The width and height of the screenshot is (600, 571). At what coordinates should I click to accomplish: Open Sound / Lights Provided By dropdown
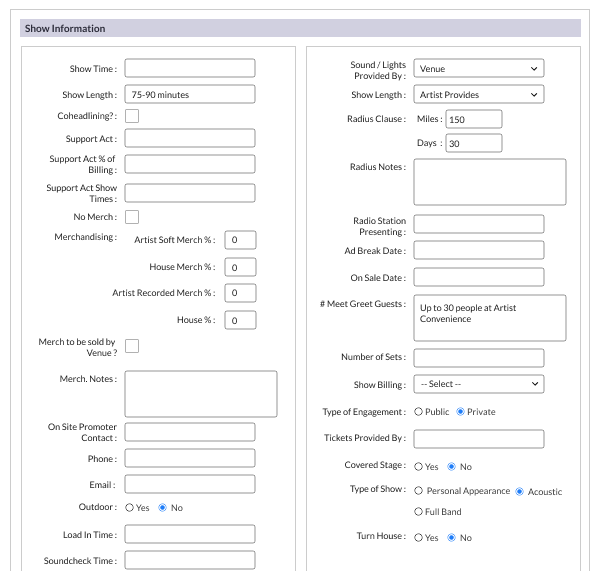(478, 69)
